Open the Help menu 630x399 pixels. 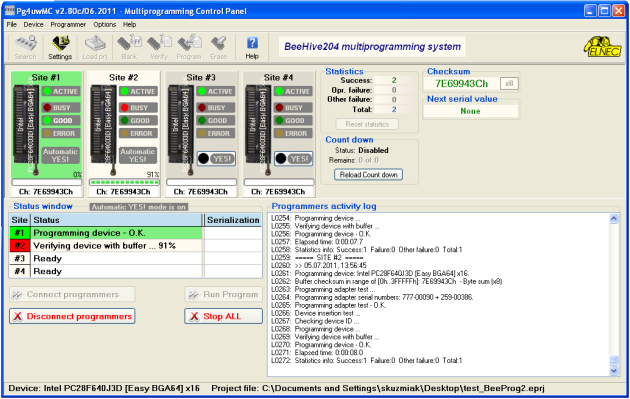coord(129,25)
